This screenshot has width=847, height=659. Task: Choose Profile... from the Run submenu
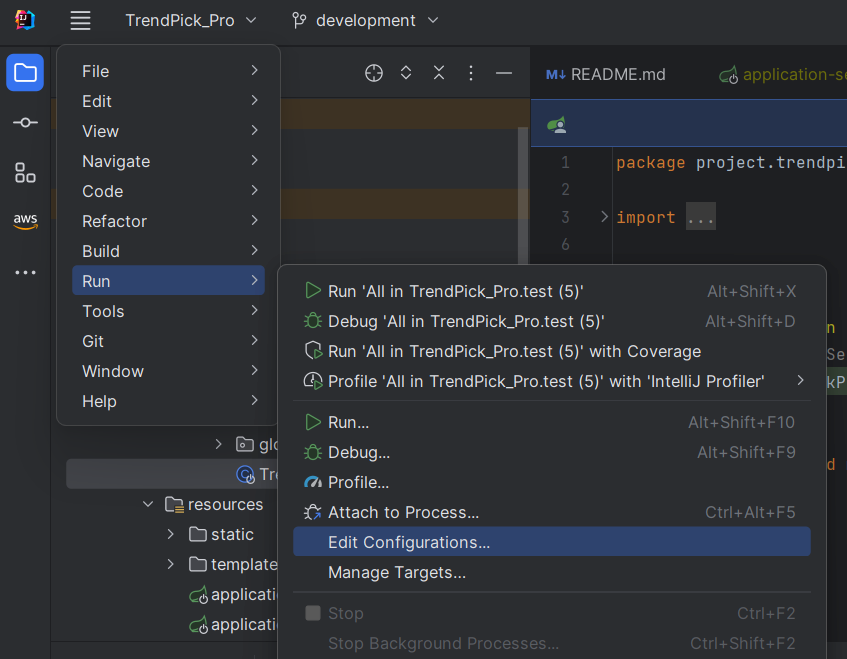(552, 482)
